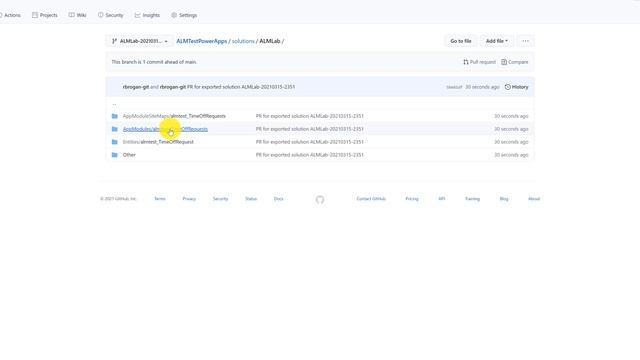Image resolution: width=640 pixels, height=360 pixels.
Task: Click the Go to file button
Action: tap(460, 41)
